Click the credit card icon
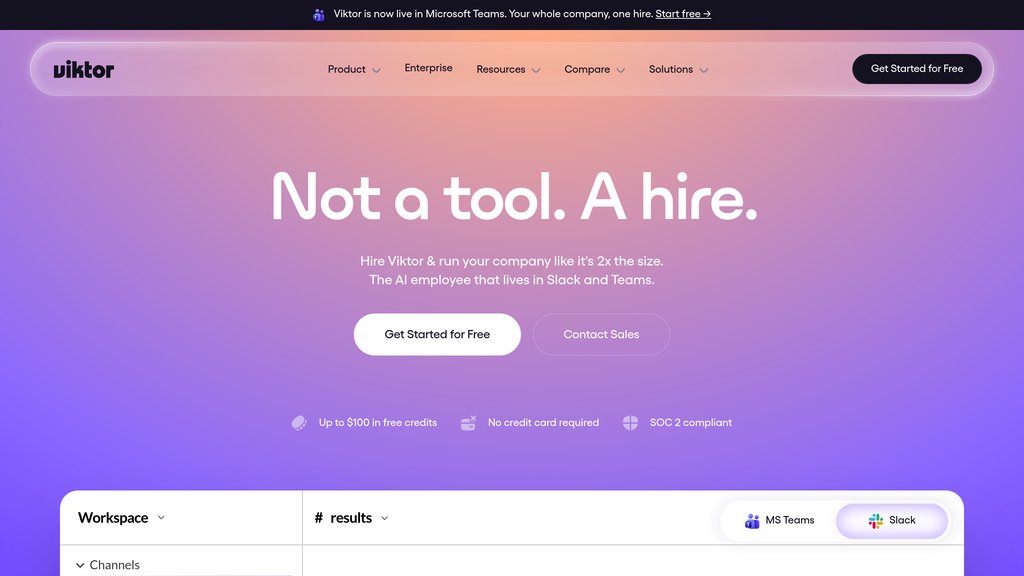 coord(468,423)
